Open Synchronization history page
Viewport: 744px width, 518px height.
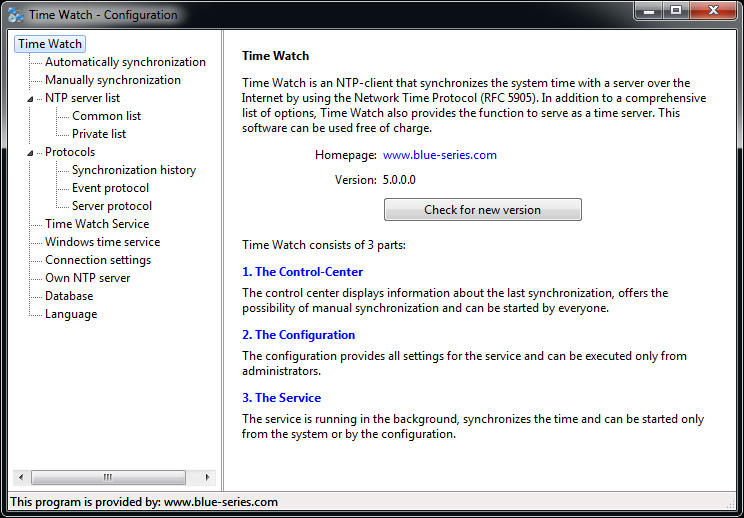click(x=134, y=170)
